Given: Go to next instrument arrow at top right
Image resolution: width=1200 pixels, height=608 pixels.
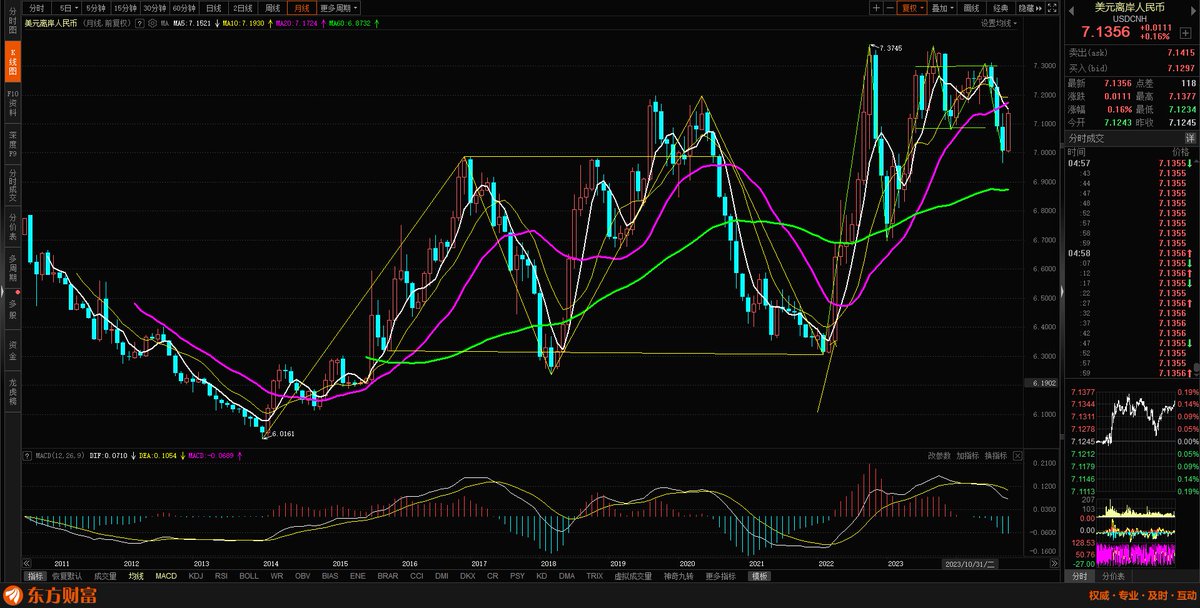Looking at the screenshot, I should (1193, 11).
